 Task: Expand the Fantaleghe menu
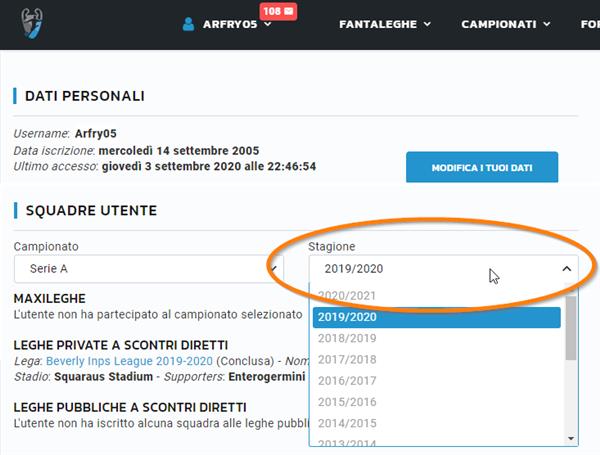click(x=385, y=24)
